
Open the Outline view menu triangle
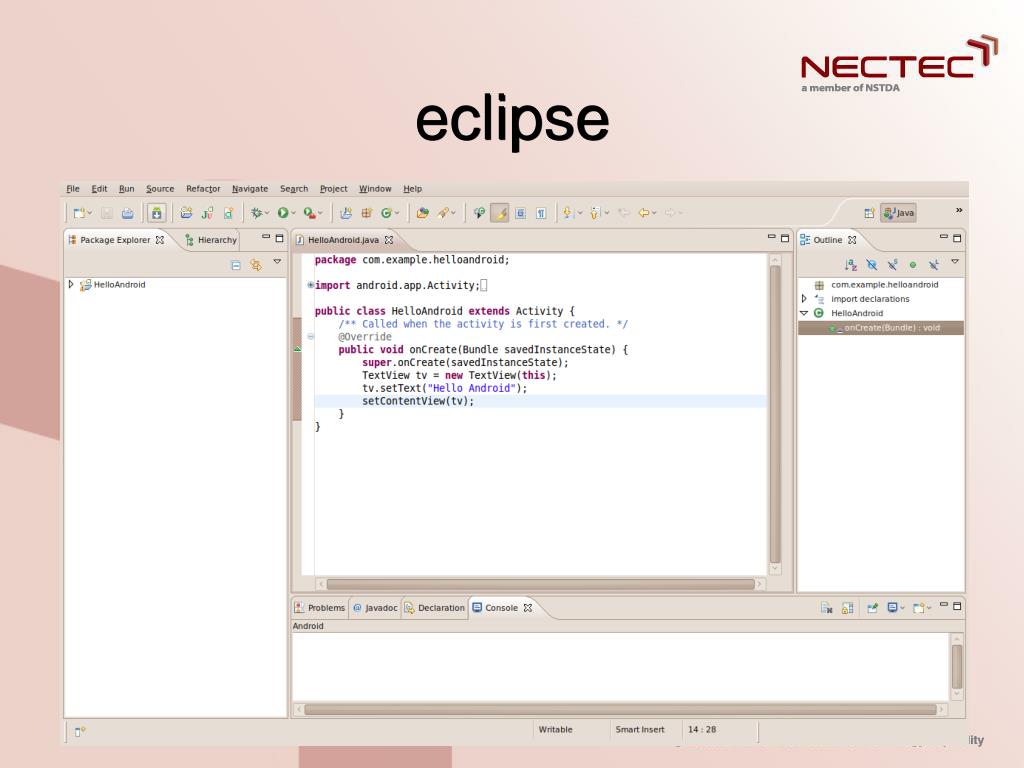[955, 261]
